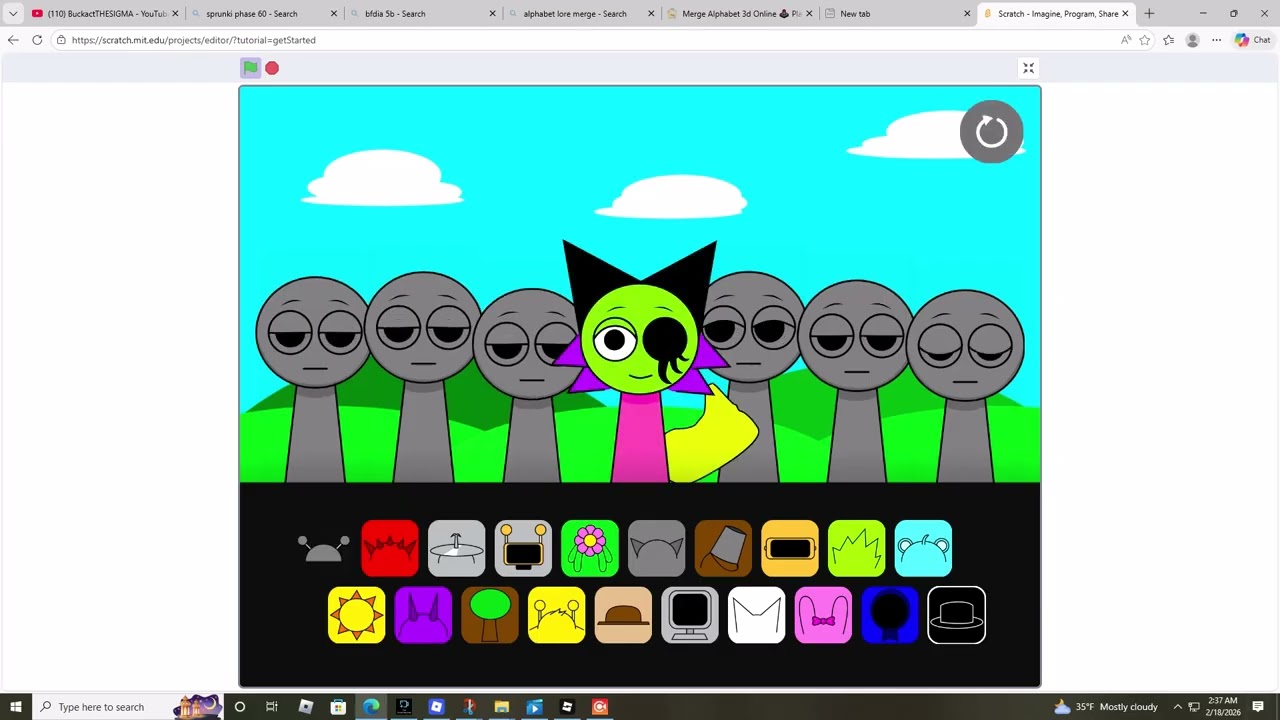Open Microsoft Store from the taskbar
Screen dimensions: 1280x720
pyautogui.click(x=338, y=707)
